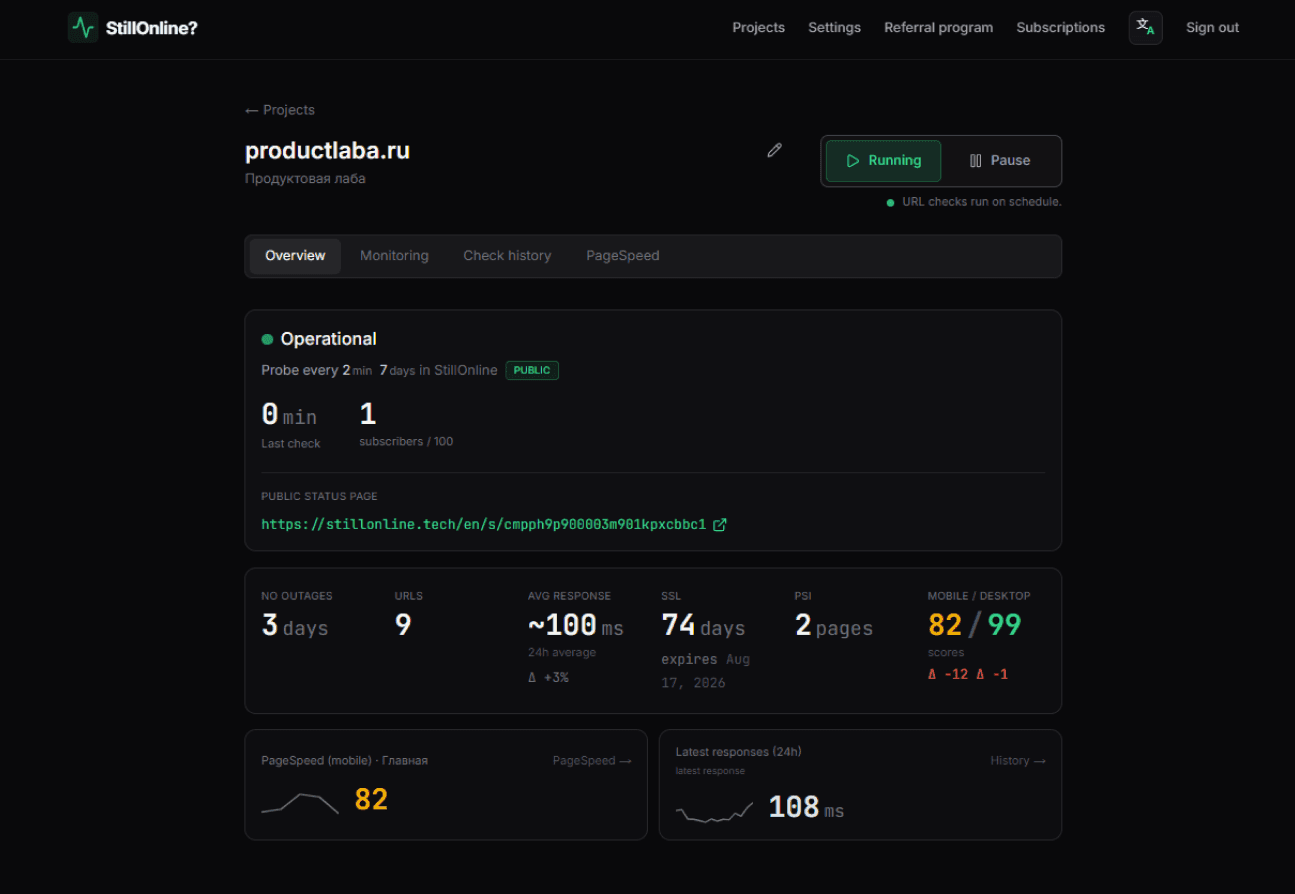
Task: Go back via the Projects breadcrumb link
Action: click(280, 110)
